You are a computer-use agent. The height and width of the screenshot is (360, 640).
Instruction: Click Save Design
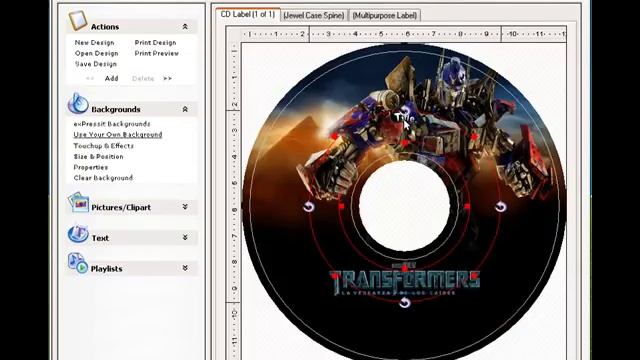click(96, 64)
